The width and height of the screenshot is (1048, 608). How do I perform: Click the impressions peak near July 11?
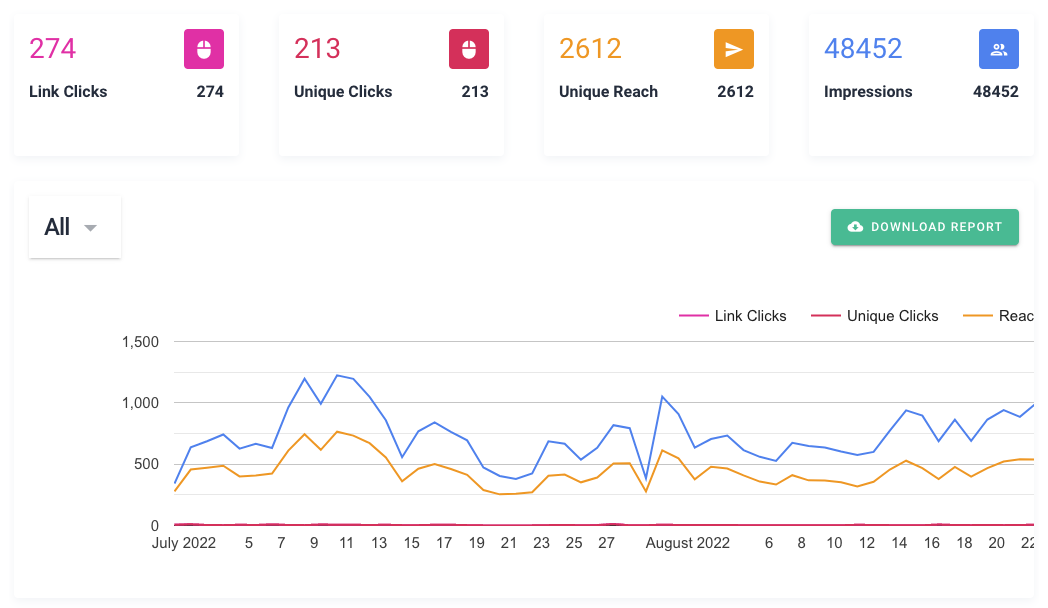pos(338,375)
